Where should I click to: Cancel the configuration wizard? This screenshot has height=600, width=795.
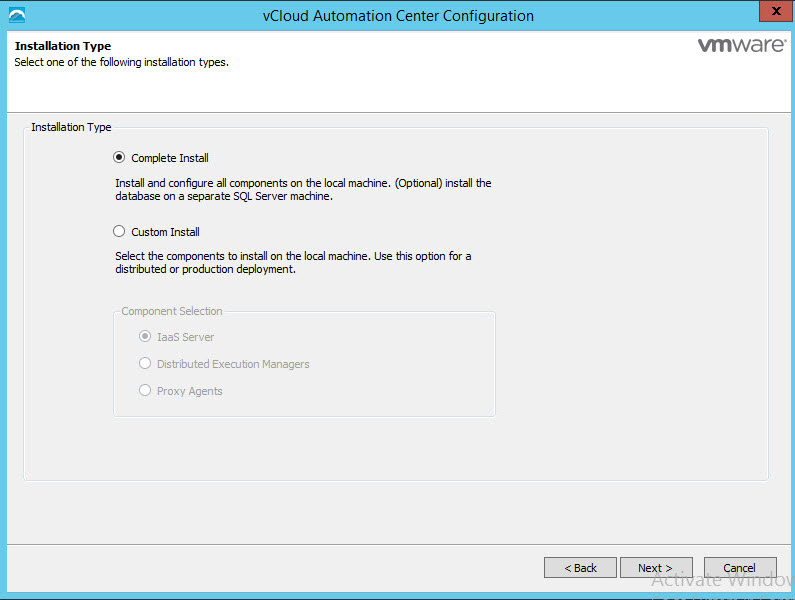point(740,568)
